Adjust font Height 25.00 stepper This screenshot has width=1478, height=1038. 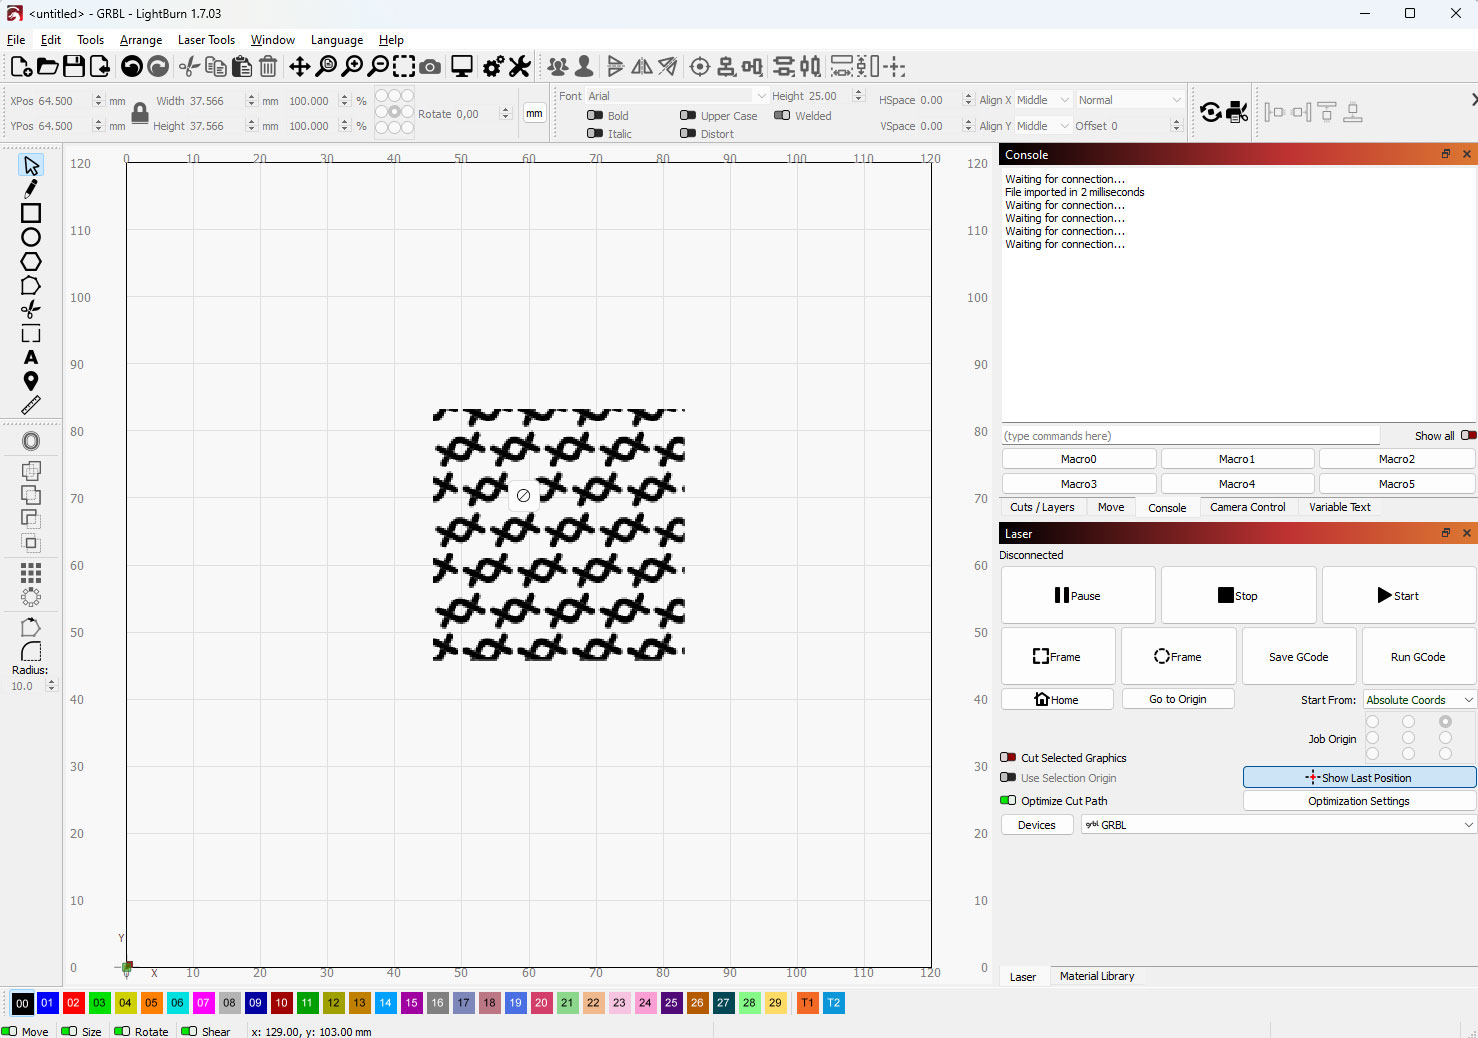(858, 96)
